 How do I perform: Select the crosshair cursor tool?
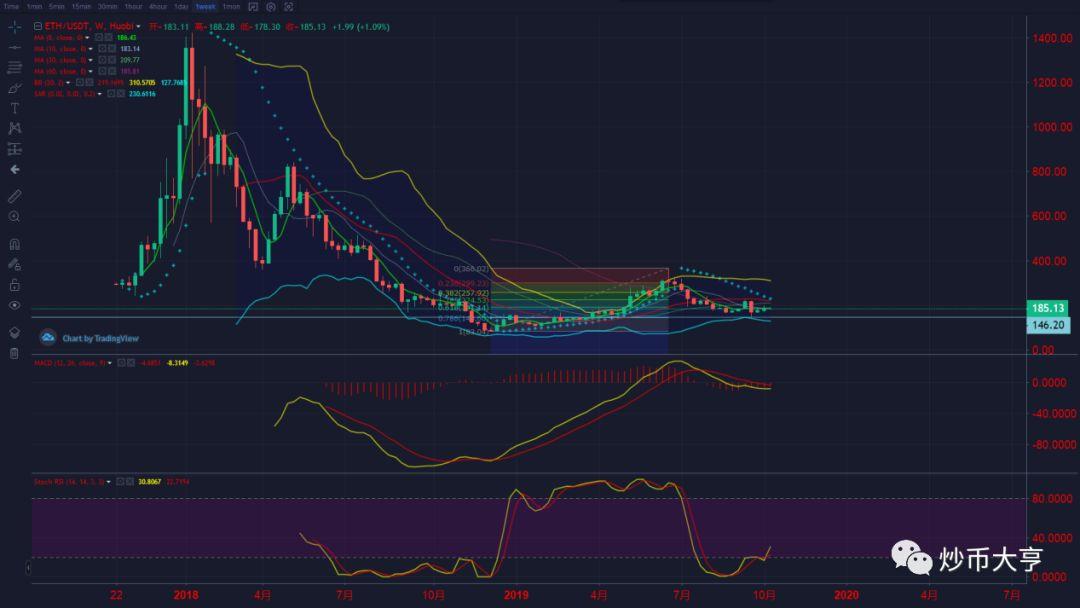15,27
